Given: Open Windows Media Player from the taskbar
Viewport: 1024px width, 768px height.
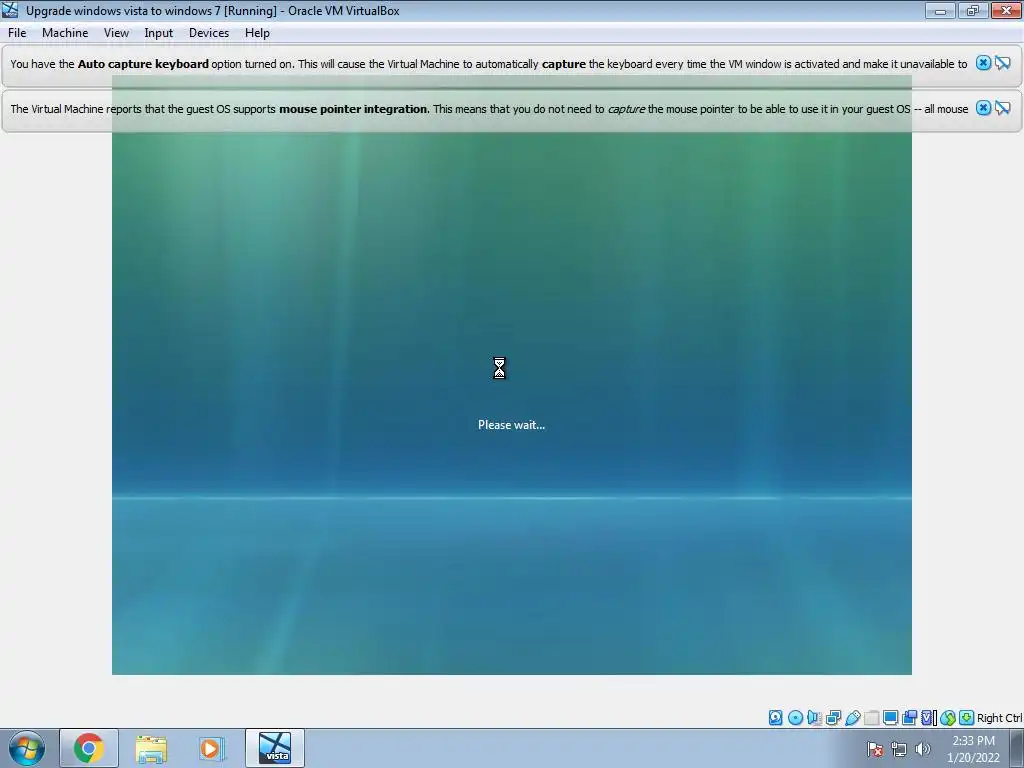Looking at the screenshot, I should pos(212,748).
